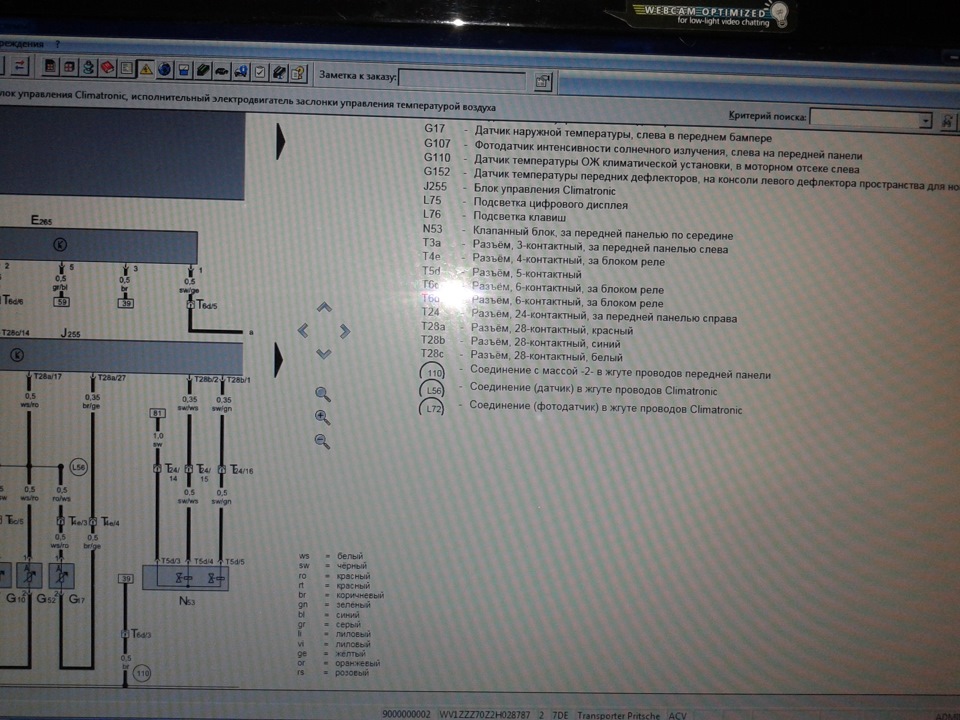
Task: Select legend entry L76 button illumination
Action: point(494,216)
